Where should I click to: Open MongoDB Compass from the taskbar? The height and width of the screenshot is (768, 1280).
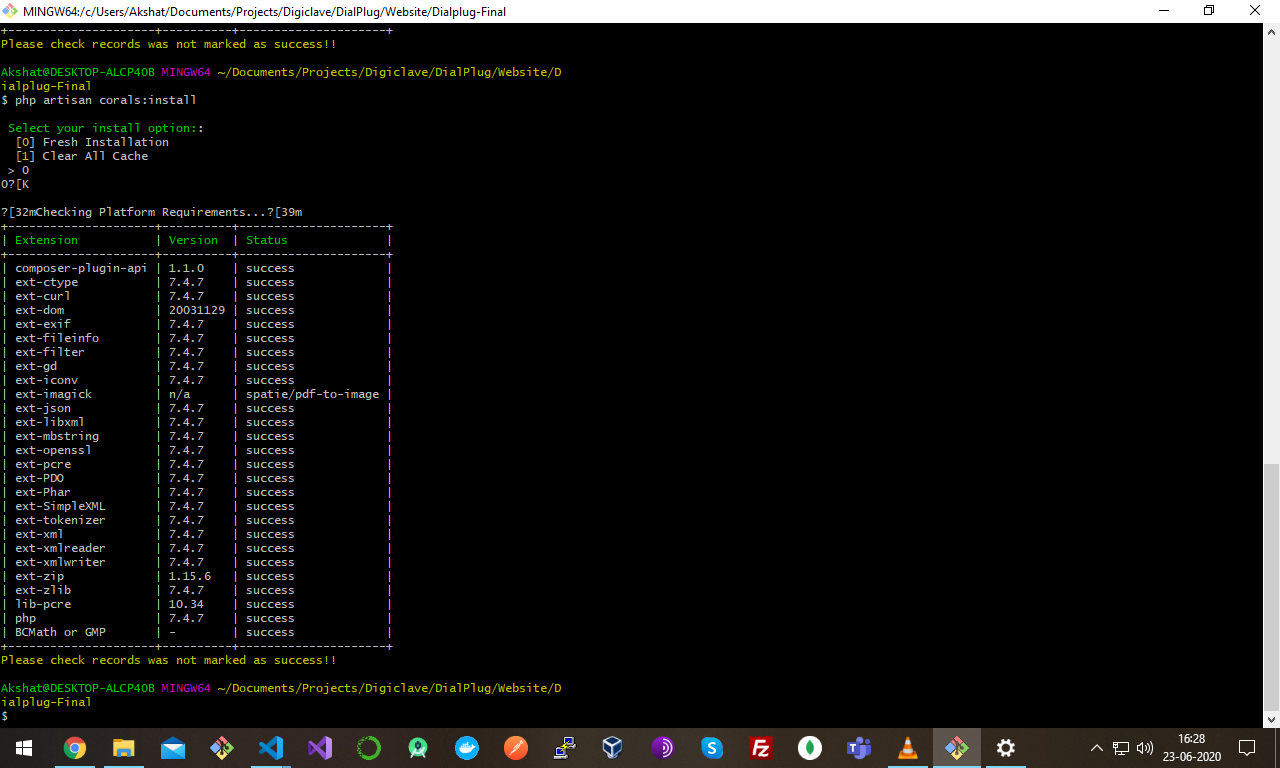pos(809,747)
